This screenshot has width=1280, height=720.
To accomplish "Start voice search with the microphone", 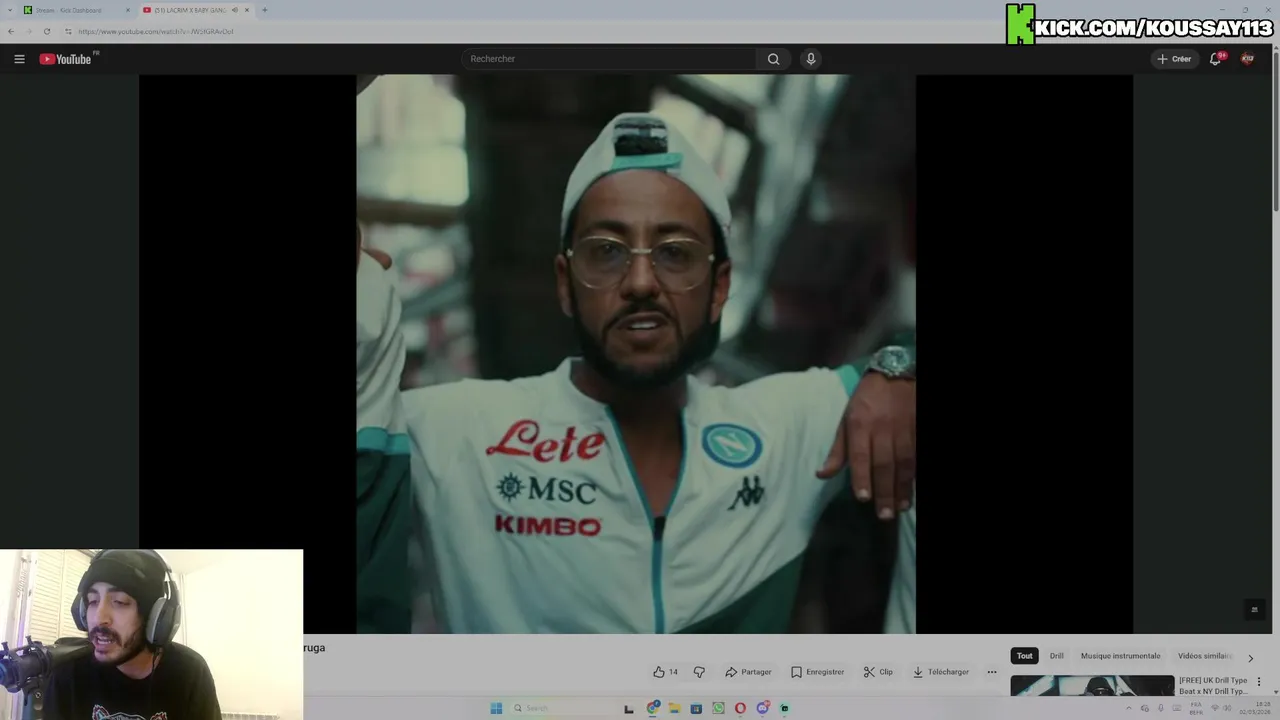I will pos(811,59).
